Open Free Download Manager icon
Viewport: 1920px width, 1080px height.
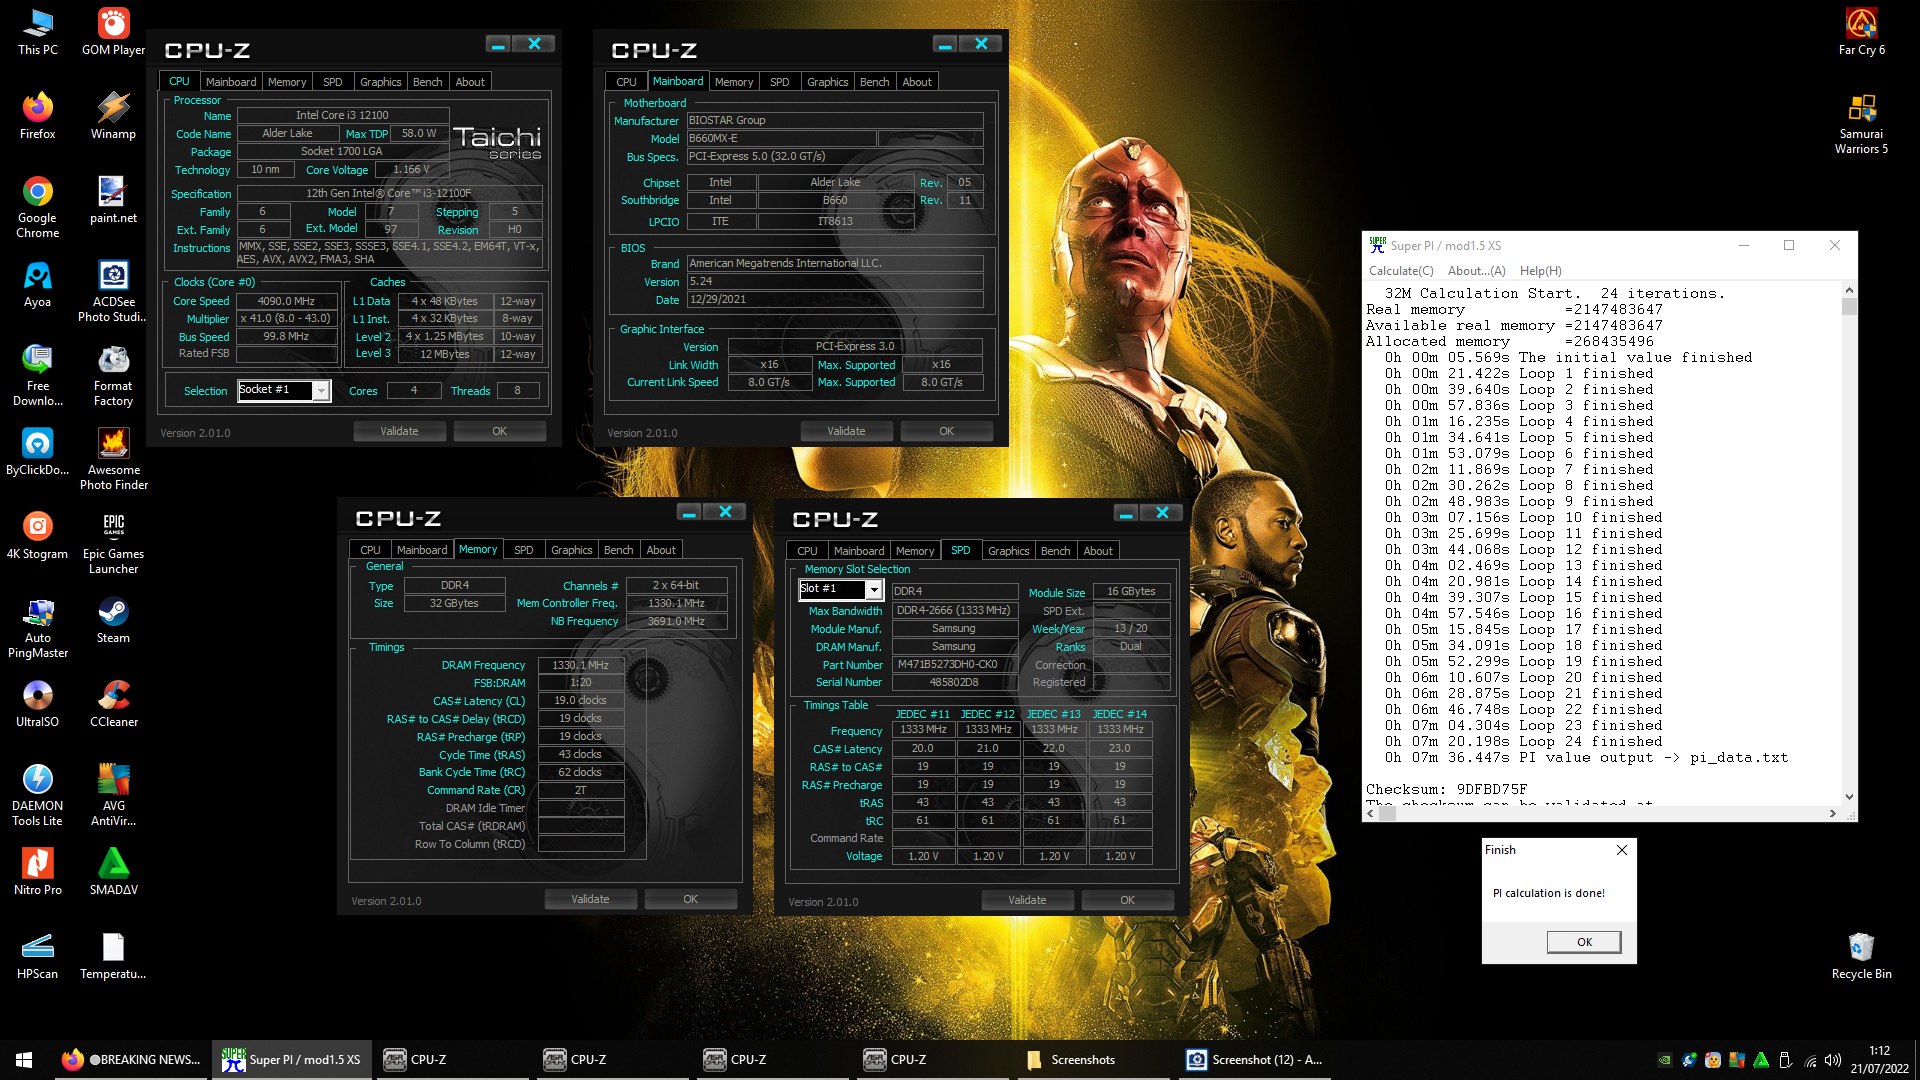click(38, 375)
